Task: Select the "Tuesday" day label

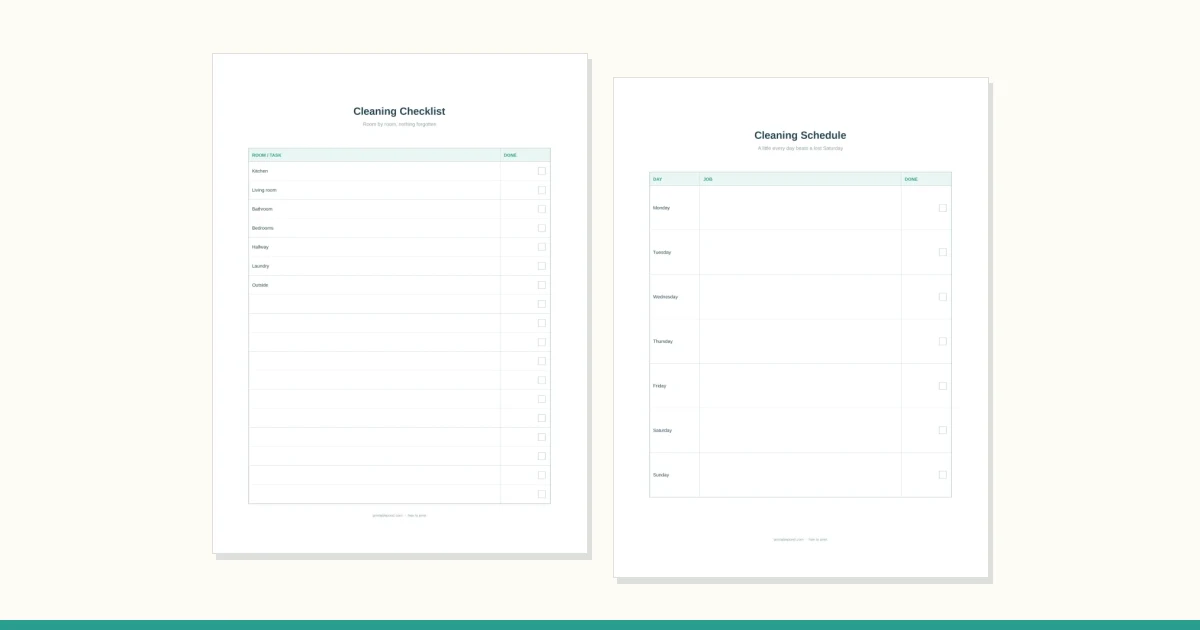Action: [662, 252]
